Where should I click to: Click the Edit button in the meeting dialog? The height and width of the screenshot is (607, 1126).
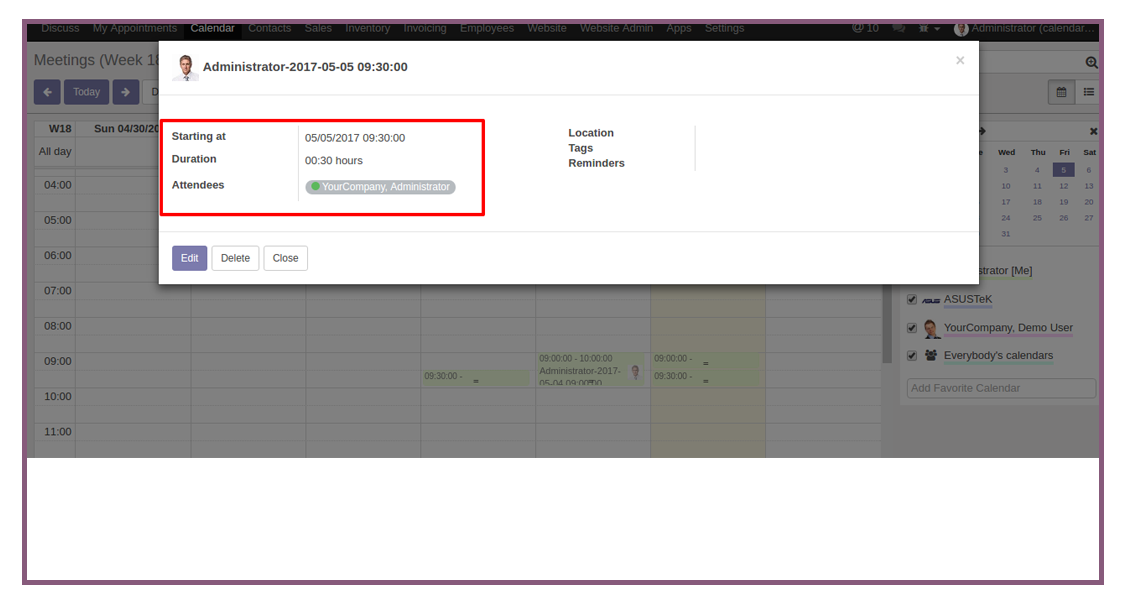click(x=190, y=258)
